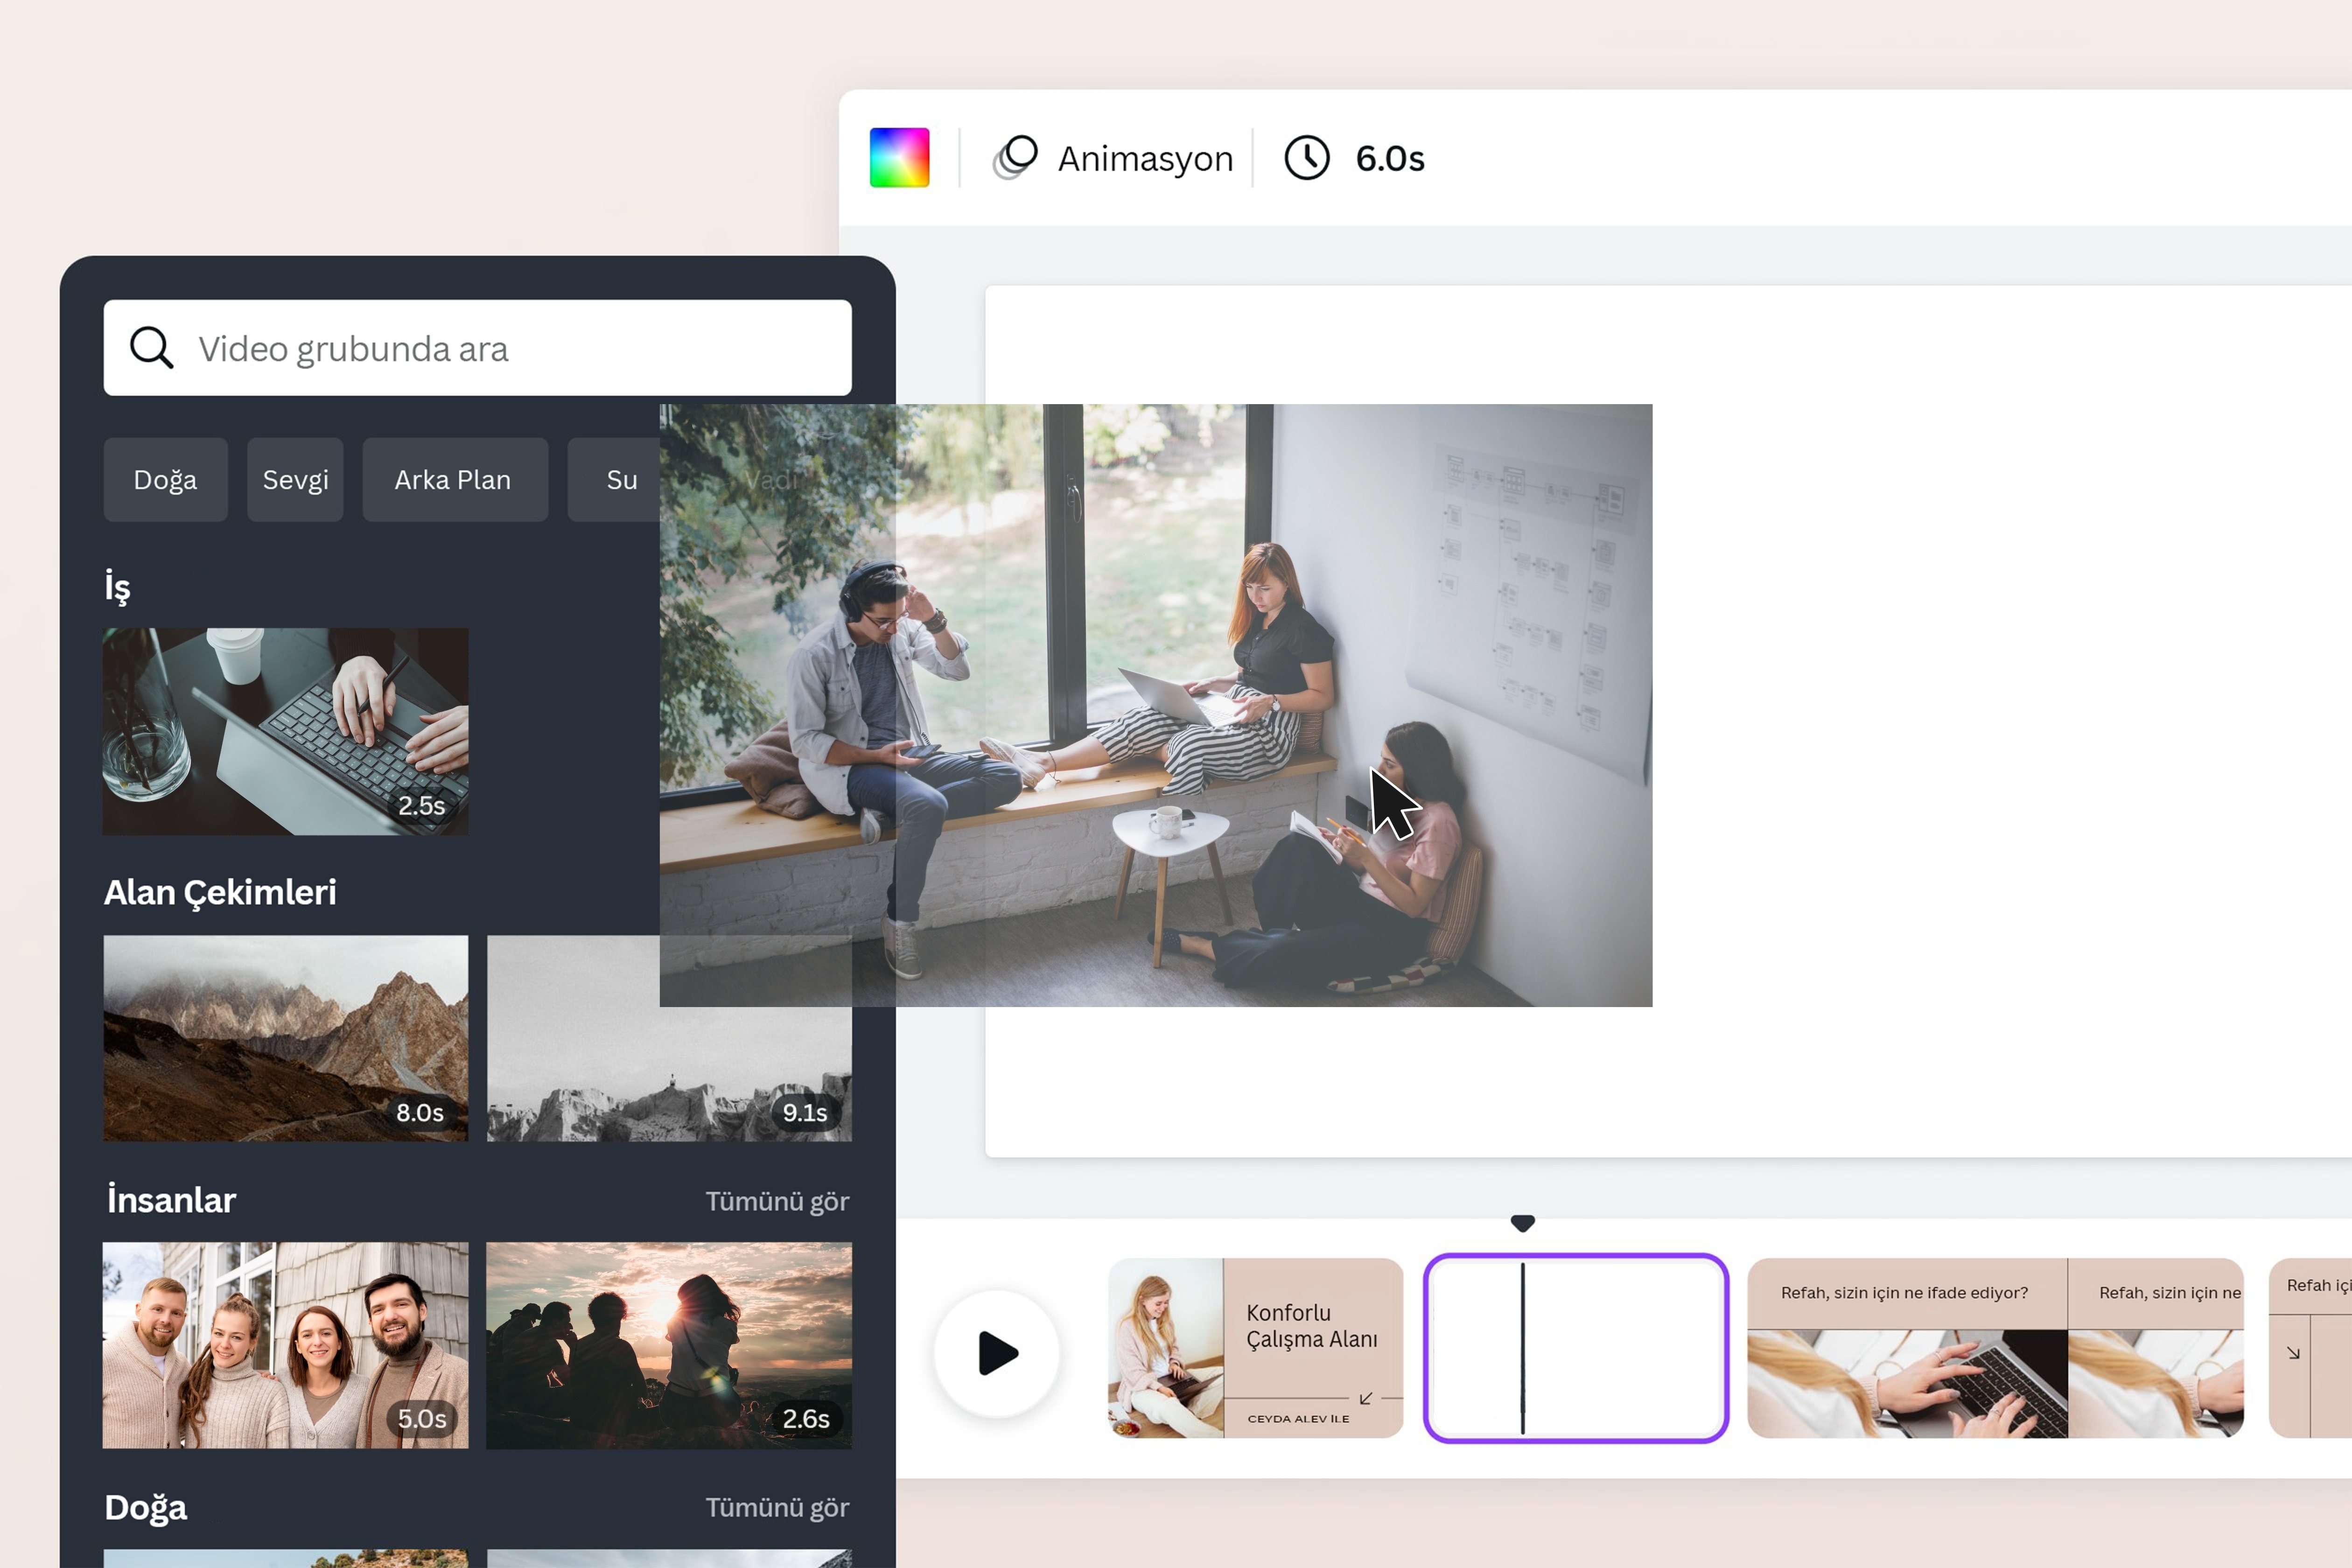Click the 2.6s duration badge
Viewport: 2352px width, 1568px height.
(805, 1418)
